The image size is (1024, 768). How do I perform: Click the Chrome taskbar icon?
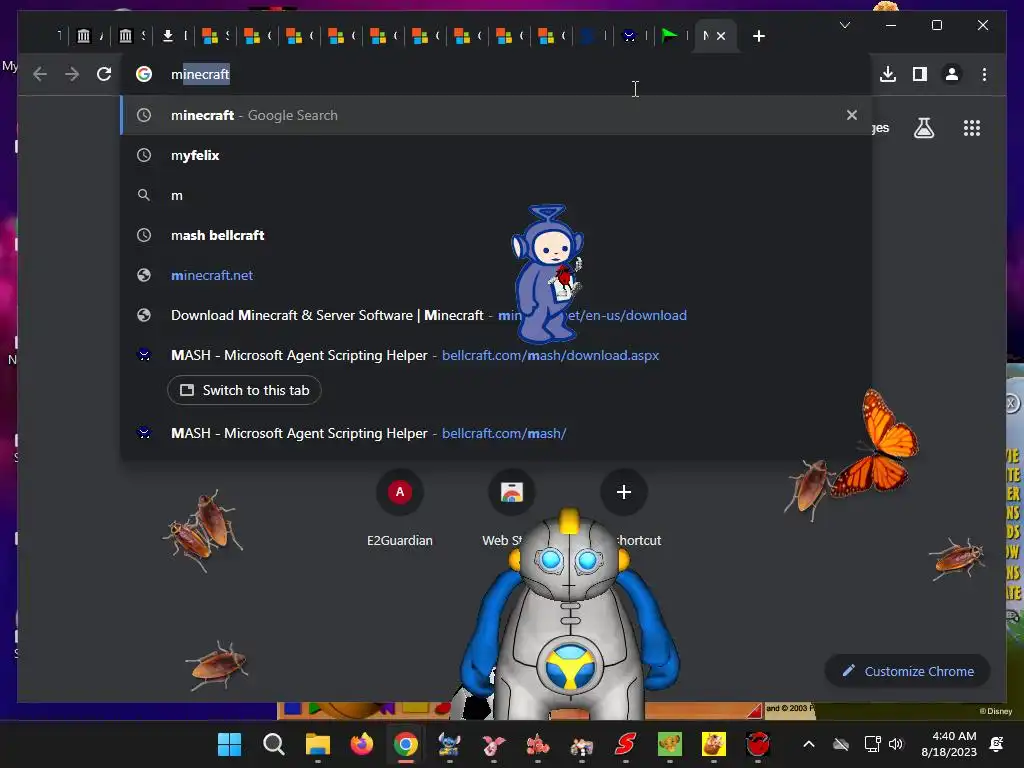406,744
